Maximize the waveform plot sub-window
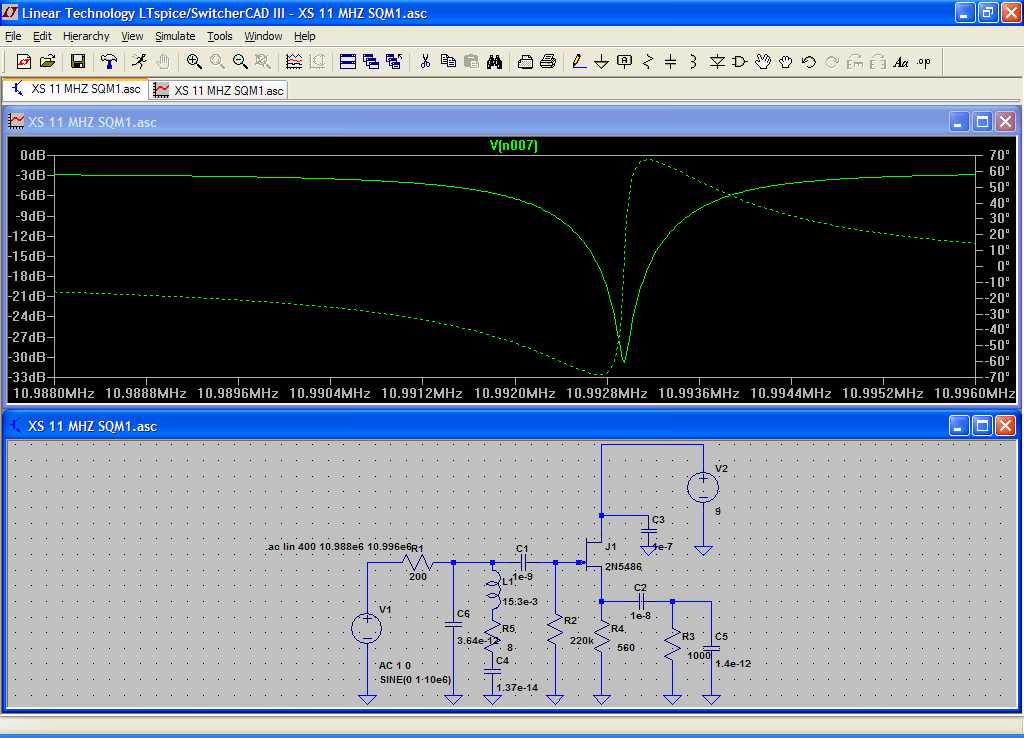Viewport: 1024px width, 738px height. [982, 121]
